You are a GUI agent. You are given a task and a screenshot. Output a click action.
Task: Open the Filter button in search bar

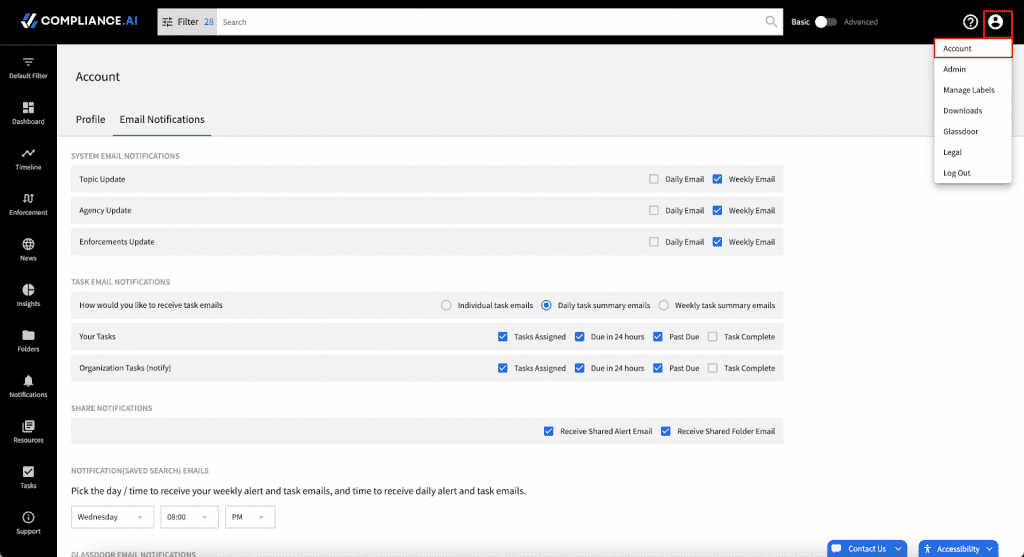[x=187, y=22]
